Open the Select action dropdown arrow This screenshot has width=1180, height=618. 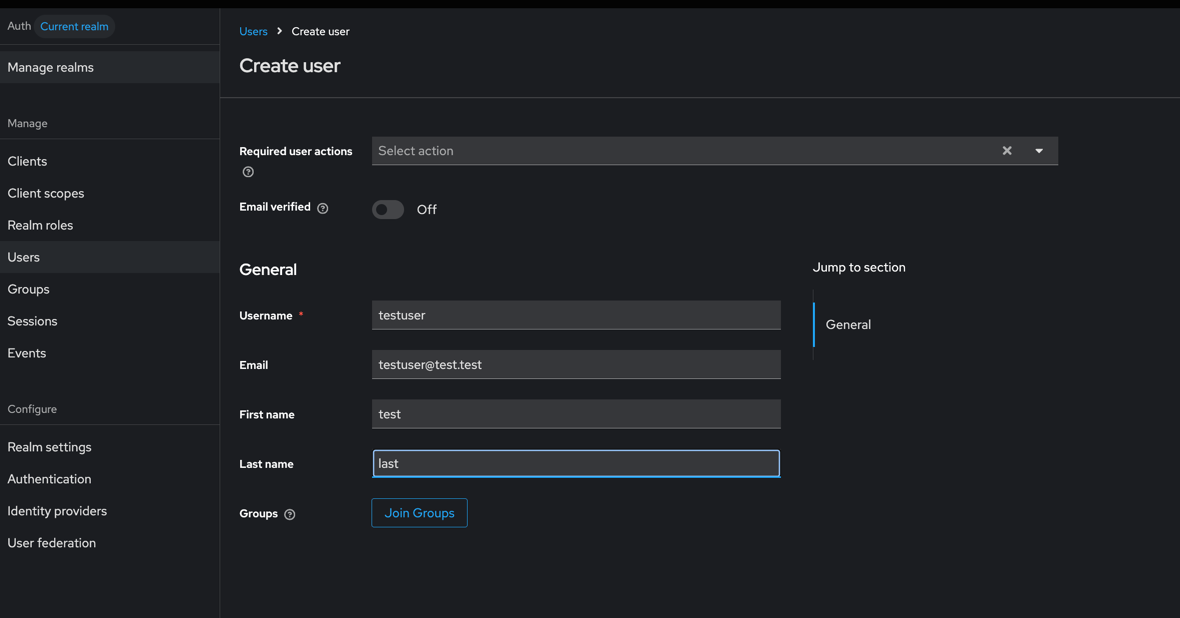click(1039, 151)
